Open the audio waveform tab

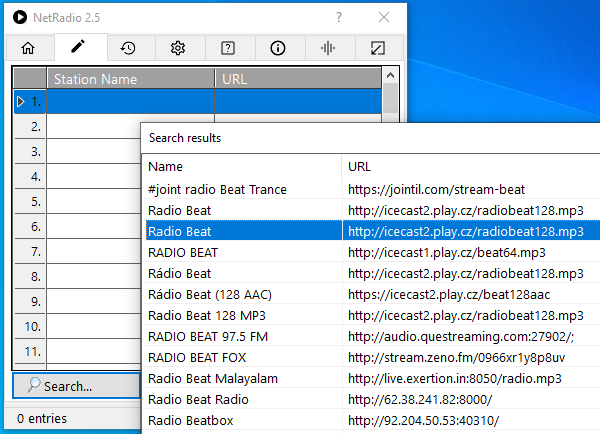[x=328, y=48]
